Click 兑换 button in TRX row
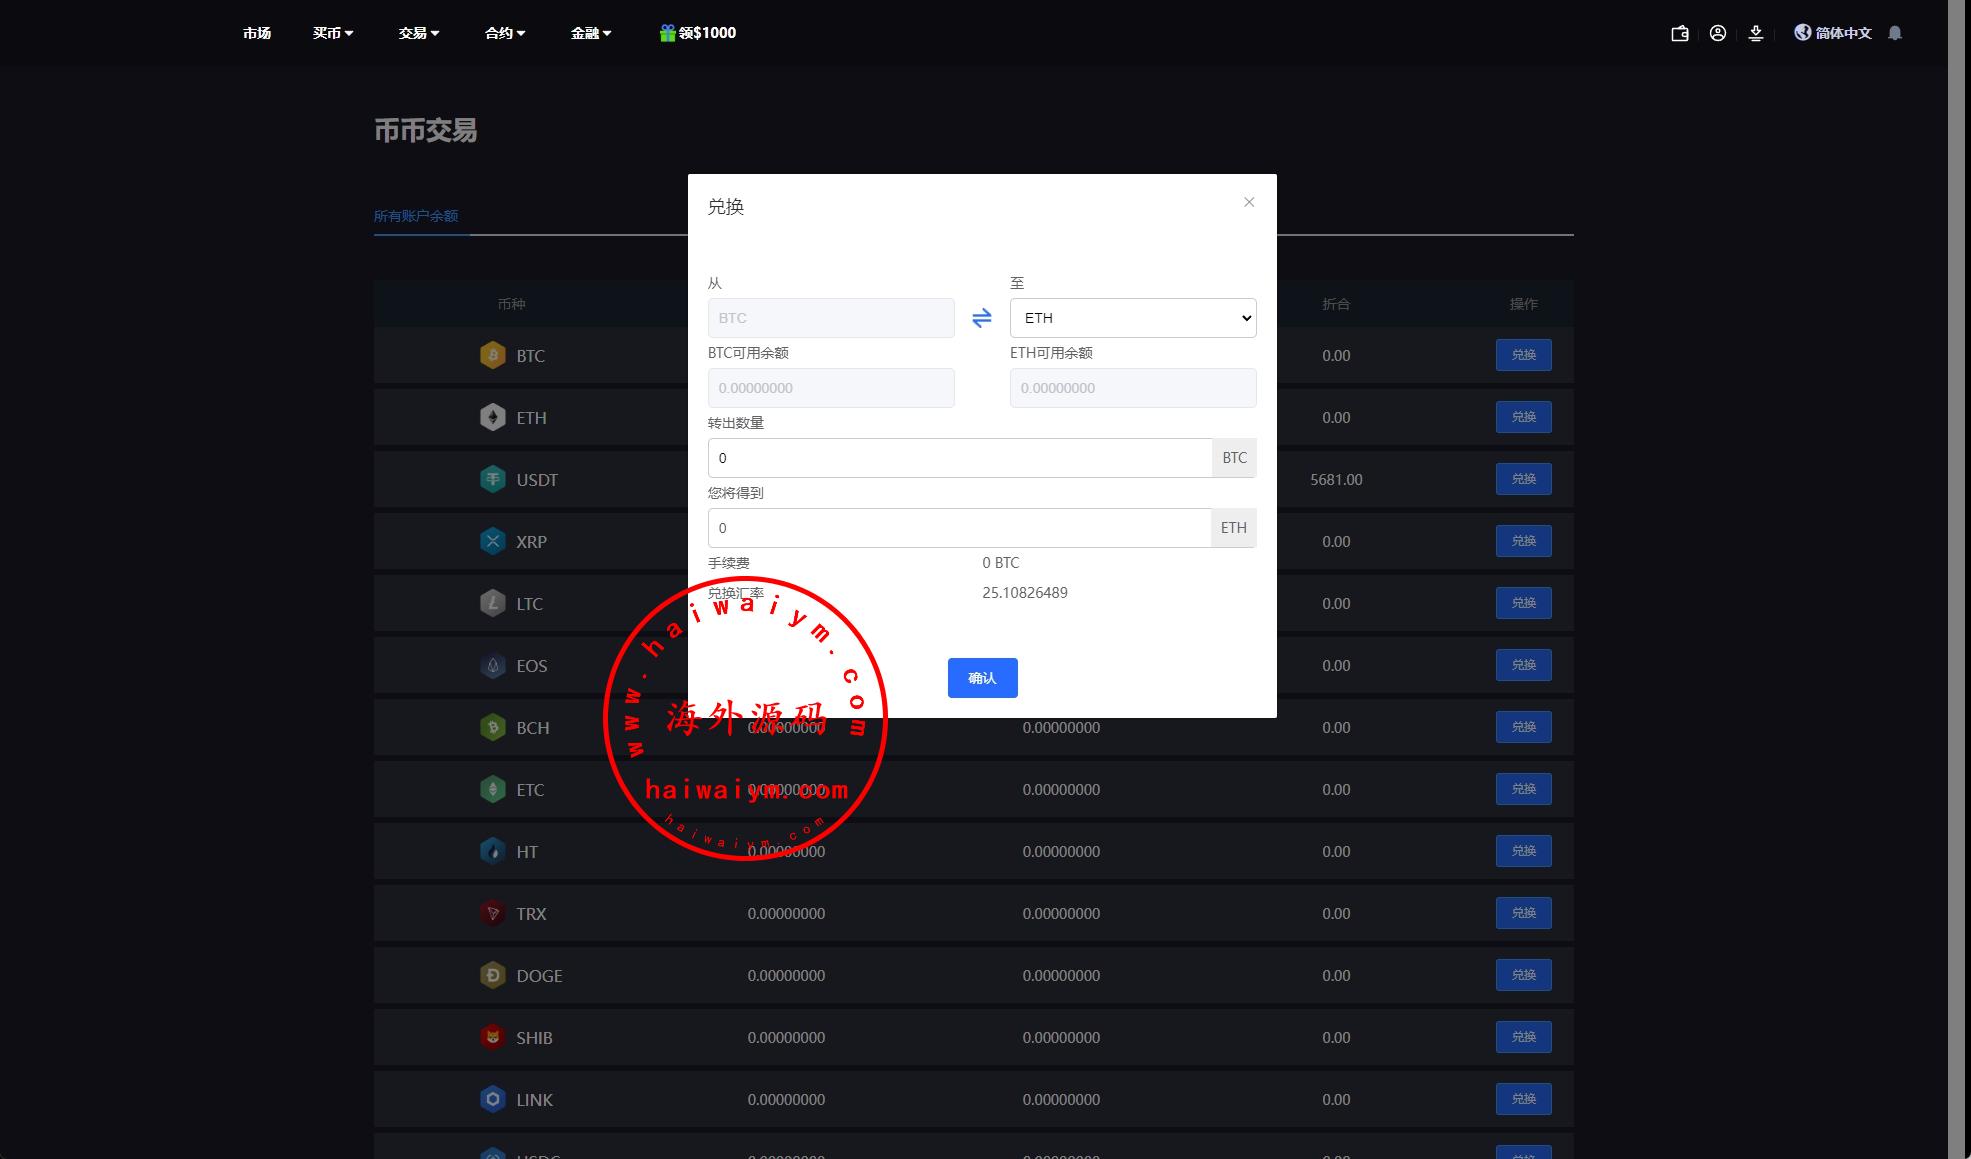The image size is (1971, 1159). pos(1523,913)
